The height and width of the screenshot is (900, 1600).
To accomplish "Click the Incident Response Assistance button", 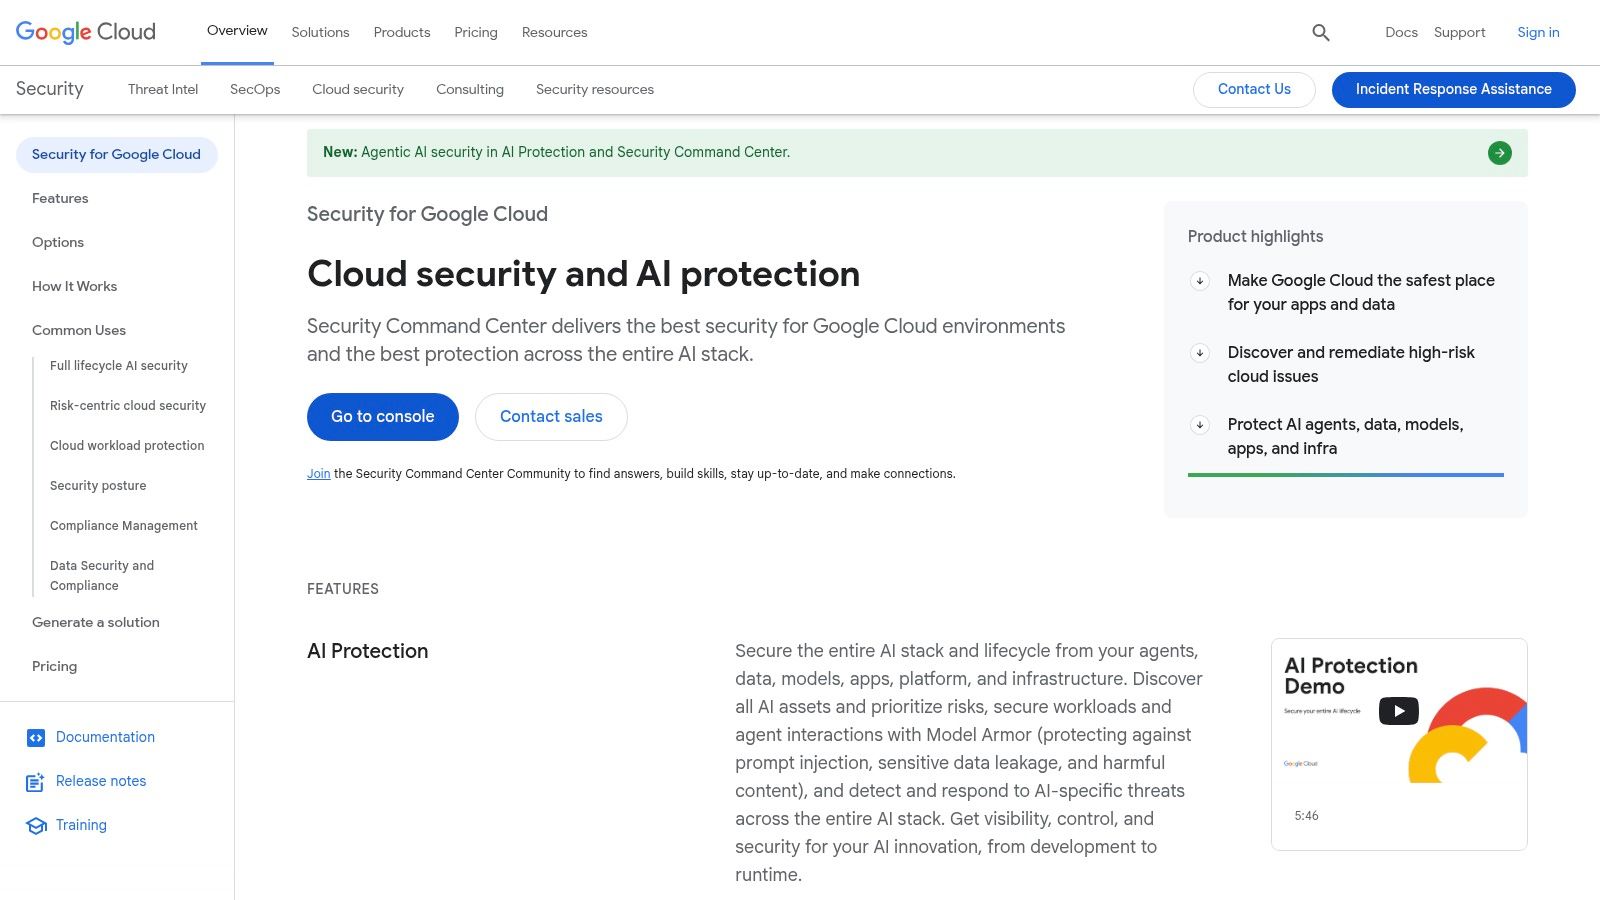I will 1452,89.
